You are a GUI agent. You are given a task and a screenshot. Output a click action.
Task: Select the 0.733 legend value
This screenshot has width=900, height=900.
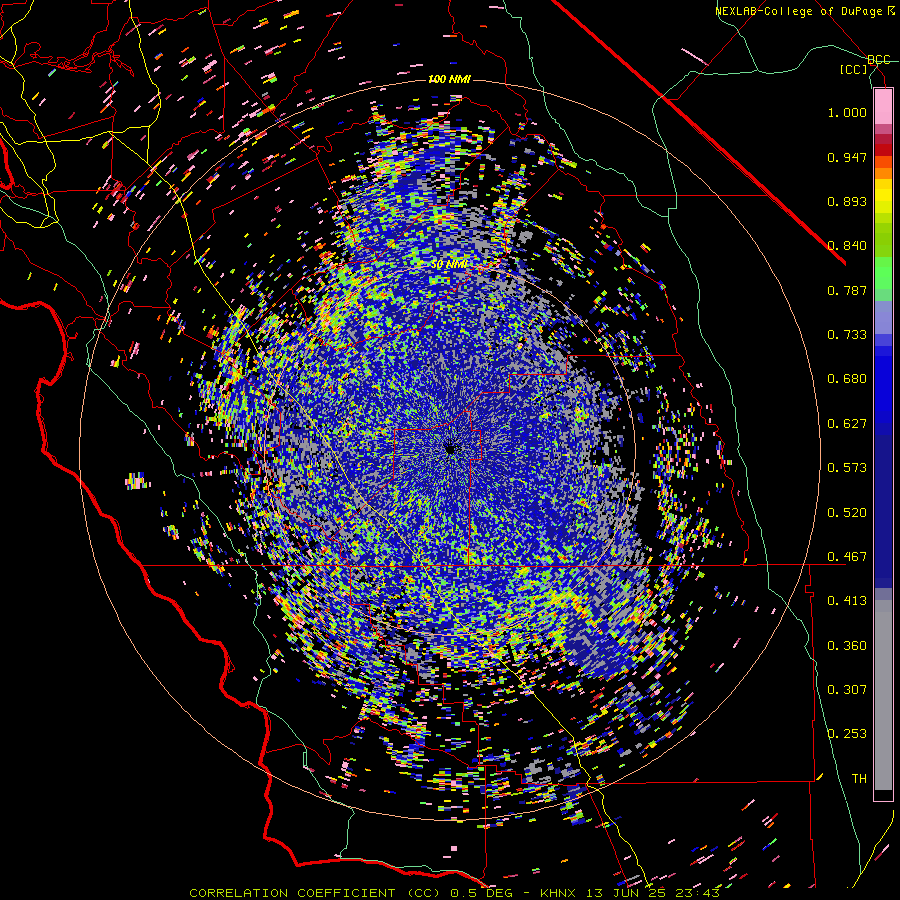(x=847, y=335)
